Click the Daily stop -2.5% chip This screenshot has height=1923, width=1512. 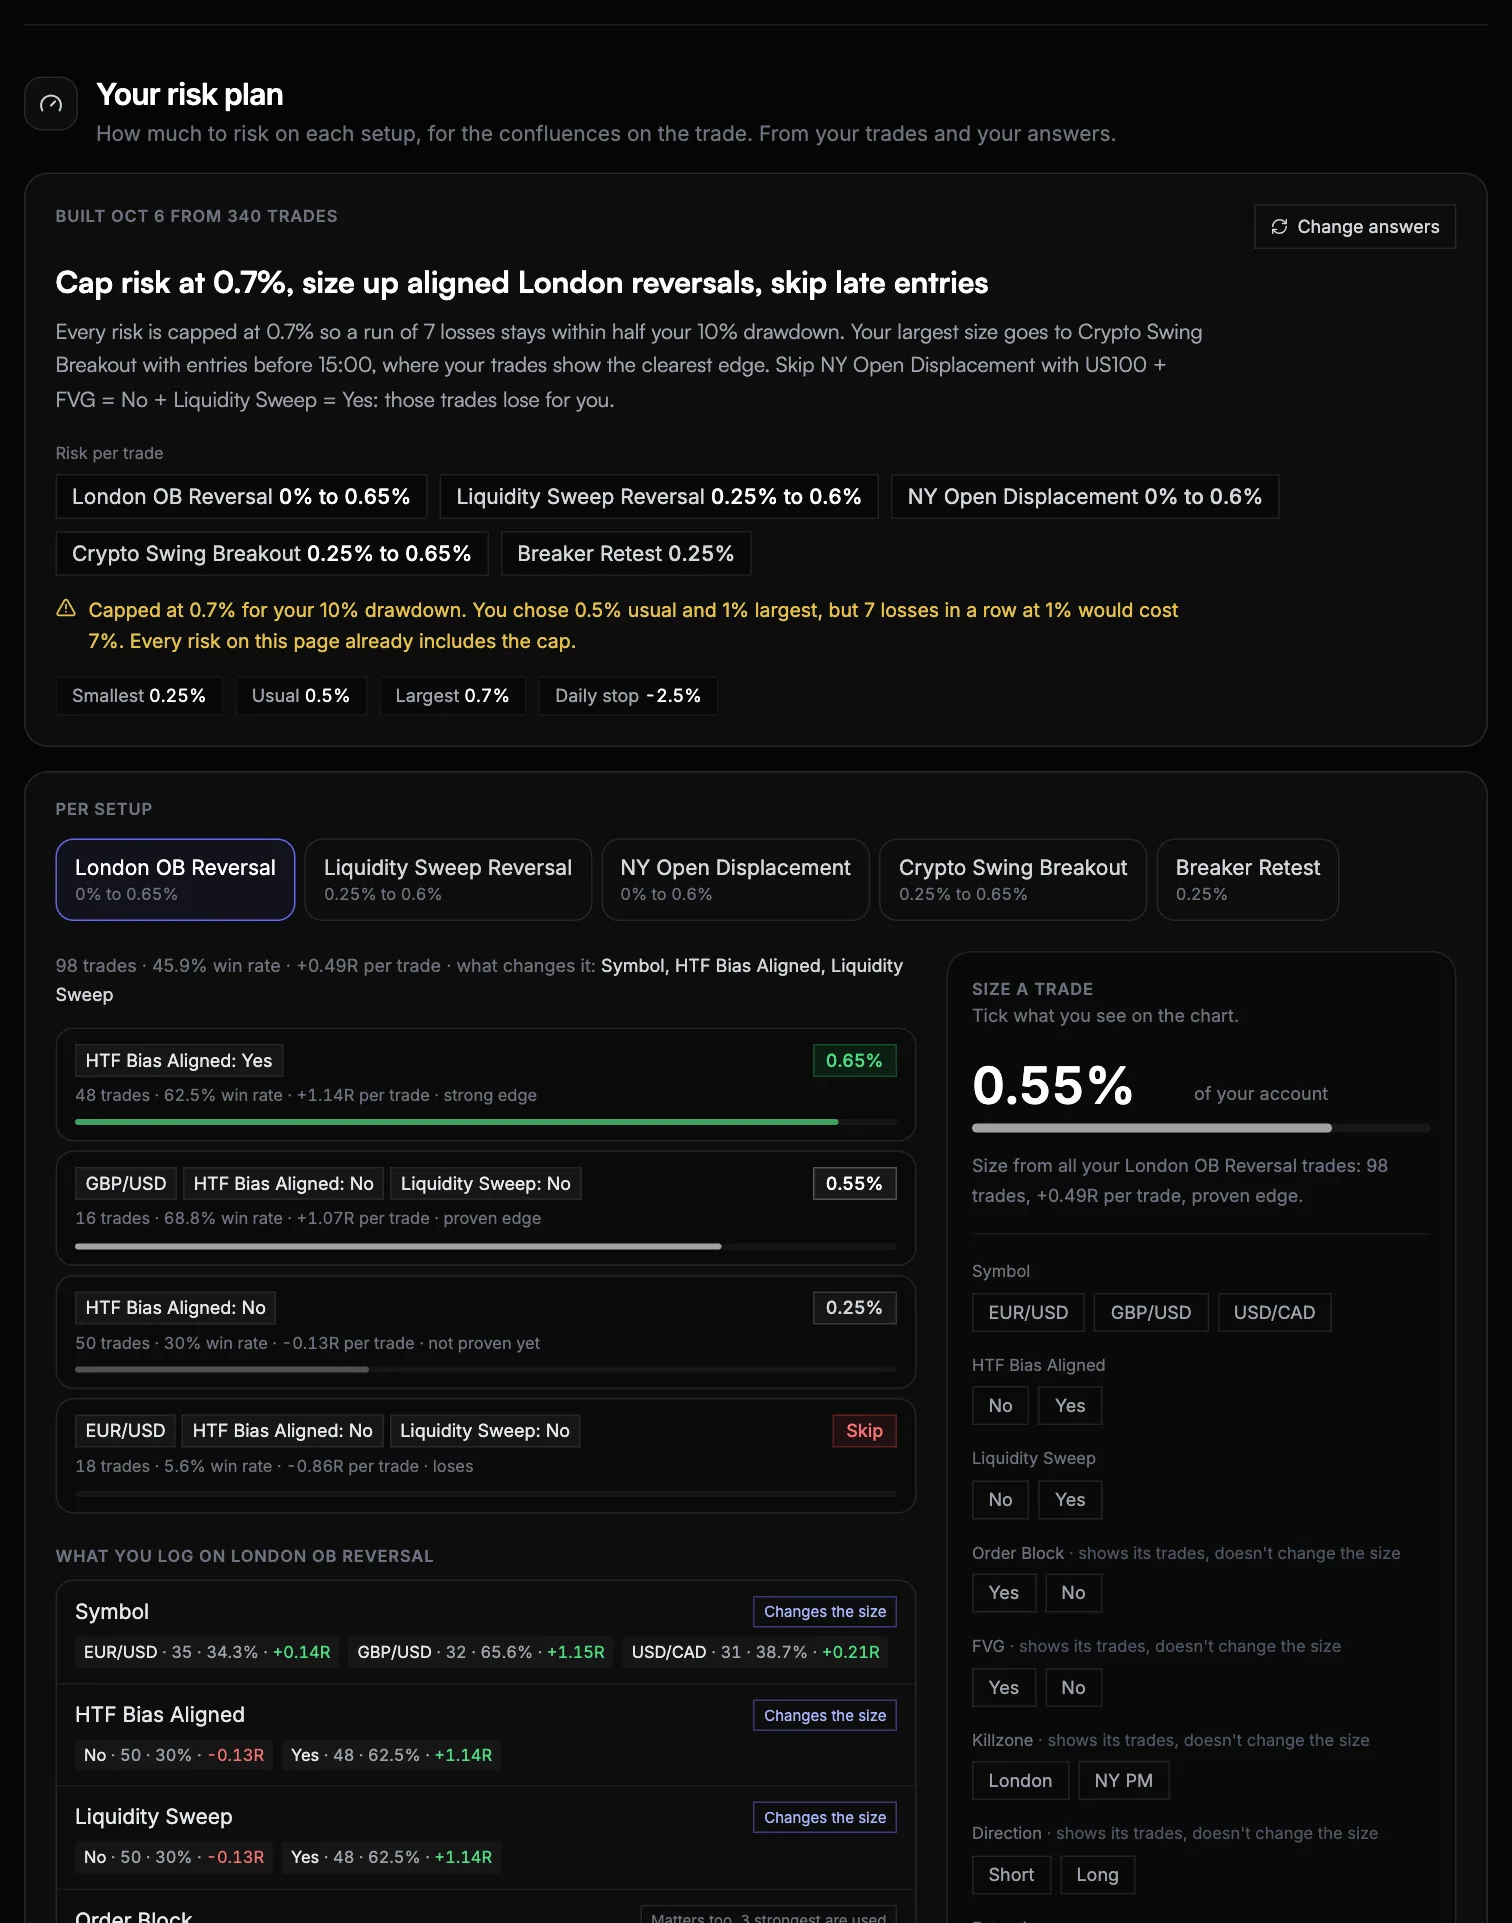point(628,695)
